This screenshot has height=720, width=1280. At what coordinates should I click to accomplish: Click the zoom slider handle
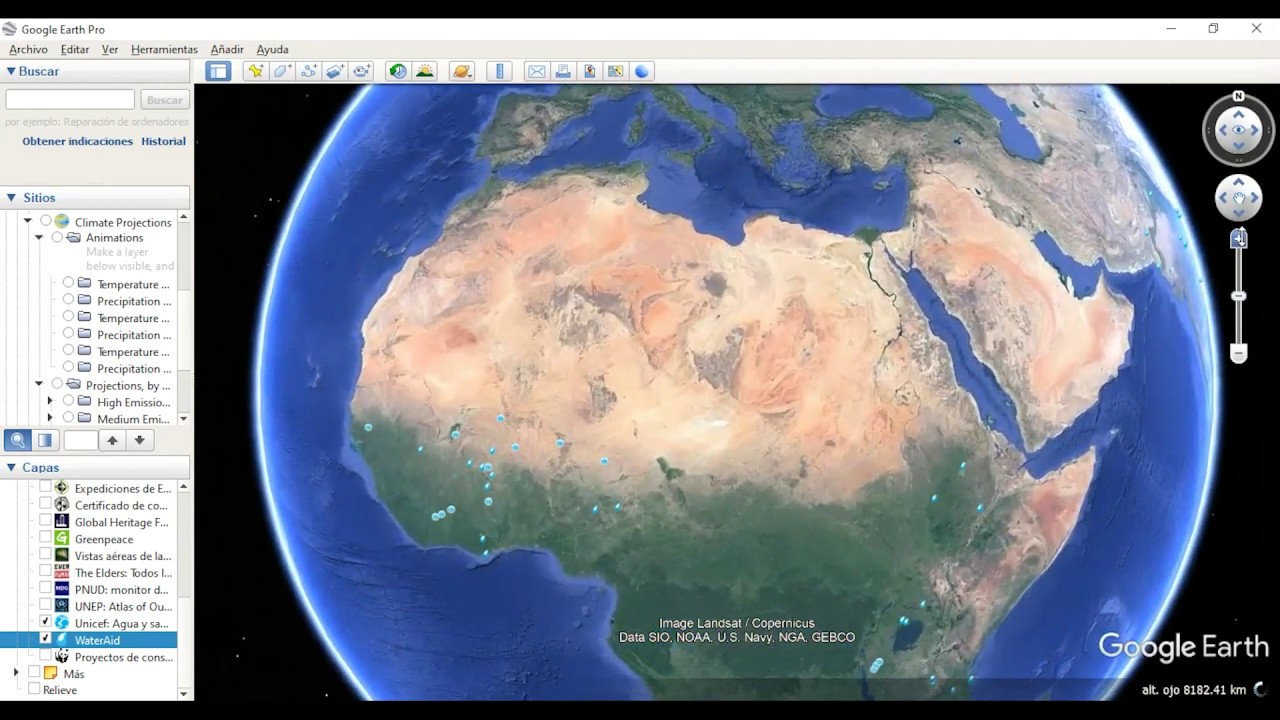click(1239, 296)
